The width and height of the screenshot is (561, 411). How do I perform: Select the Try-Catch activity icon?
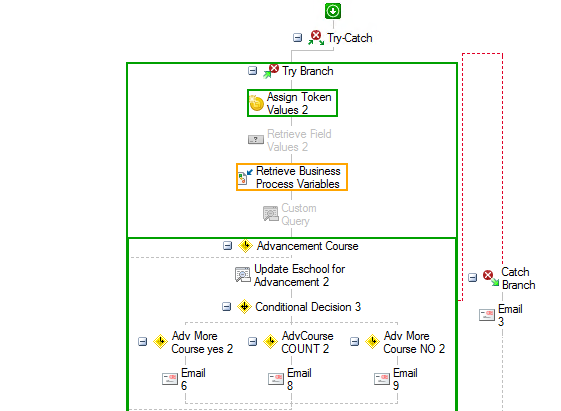[316, 38]
